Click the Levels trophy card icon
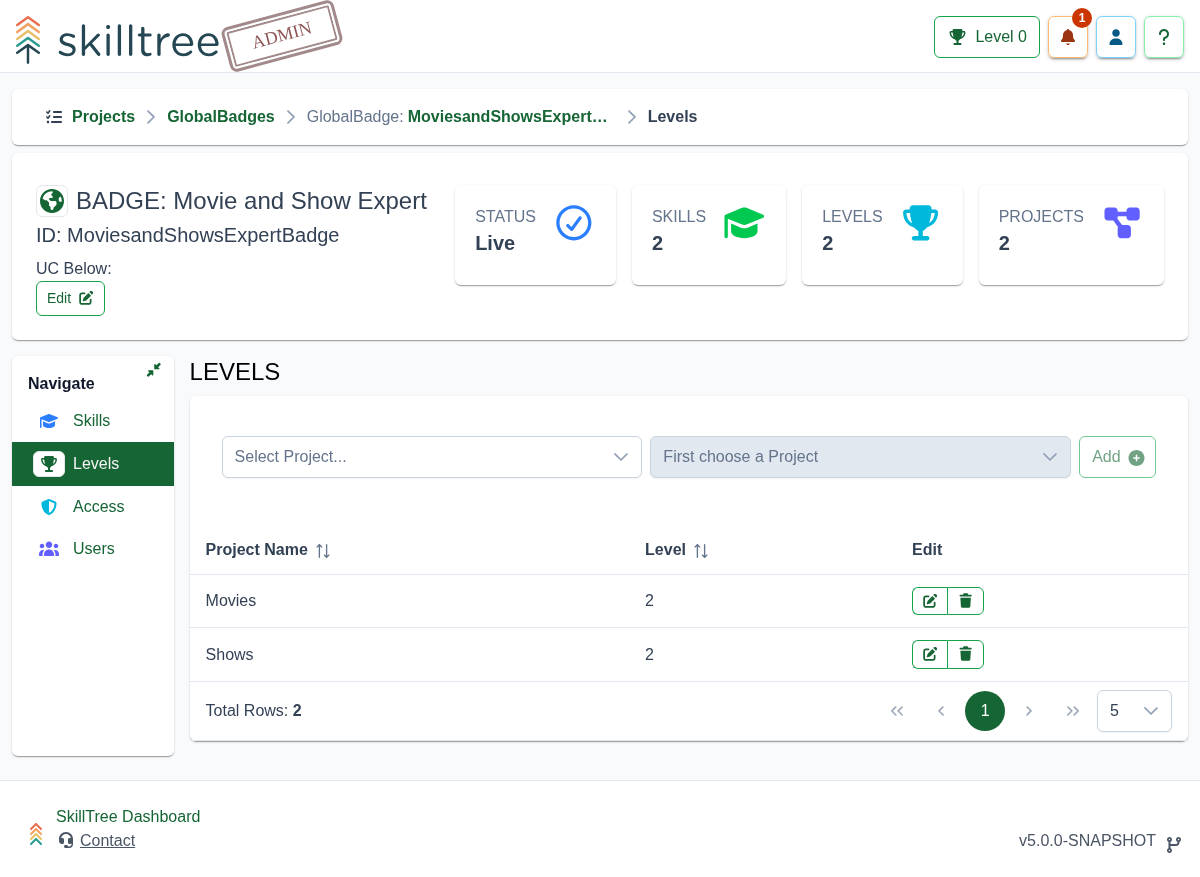The image size is (1200, 877). coord(920,223)
